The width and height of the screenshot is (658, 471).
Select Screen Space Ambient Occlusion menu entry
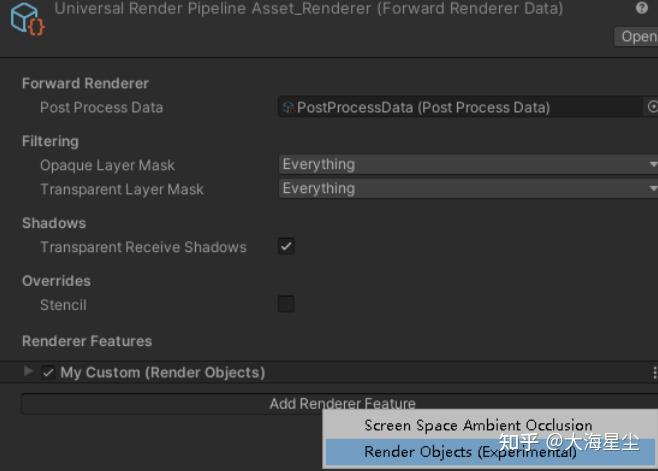[478, 425]
